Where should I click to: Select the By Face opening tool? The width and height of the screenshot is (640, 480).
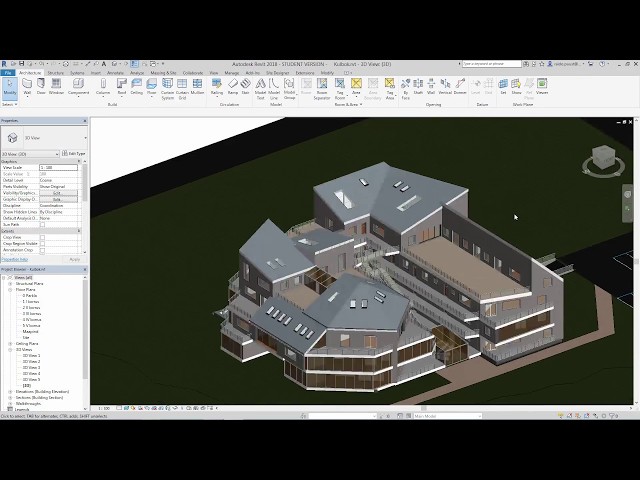pos(405,89)
